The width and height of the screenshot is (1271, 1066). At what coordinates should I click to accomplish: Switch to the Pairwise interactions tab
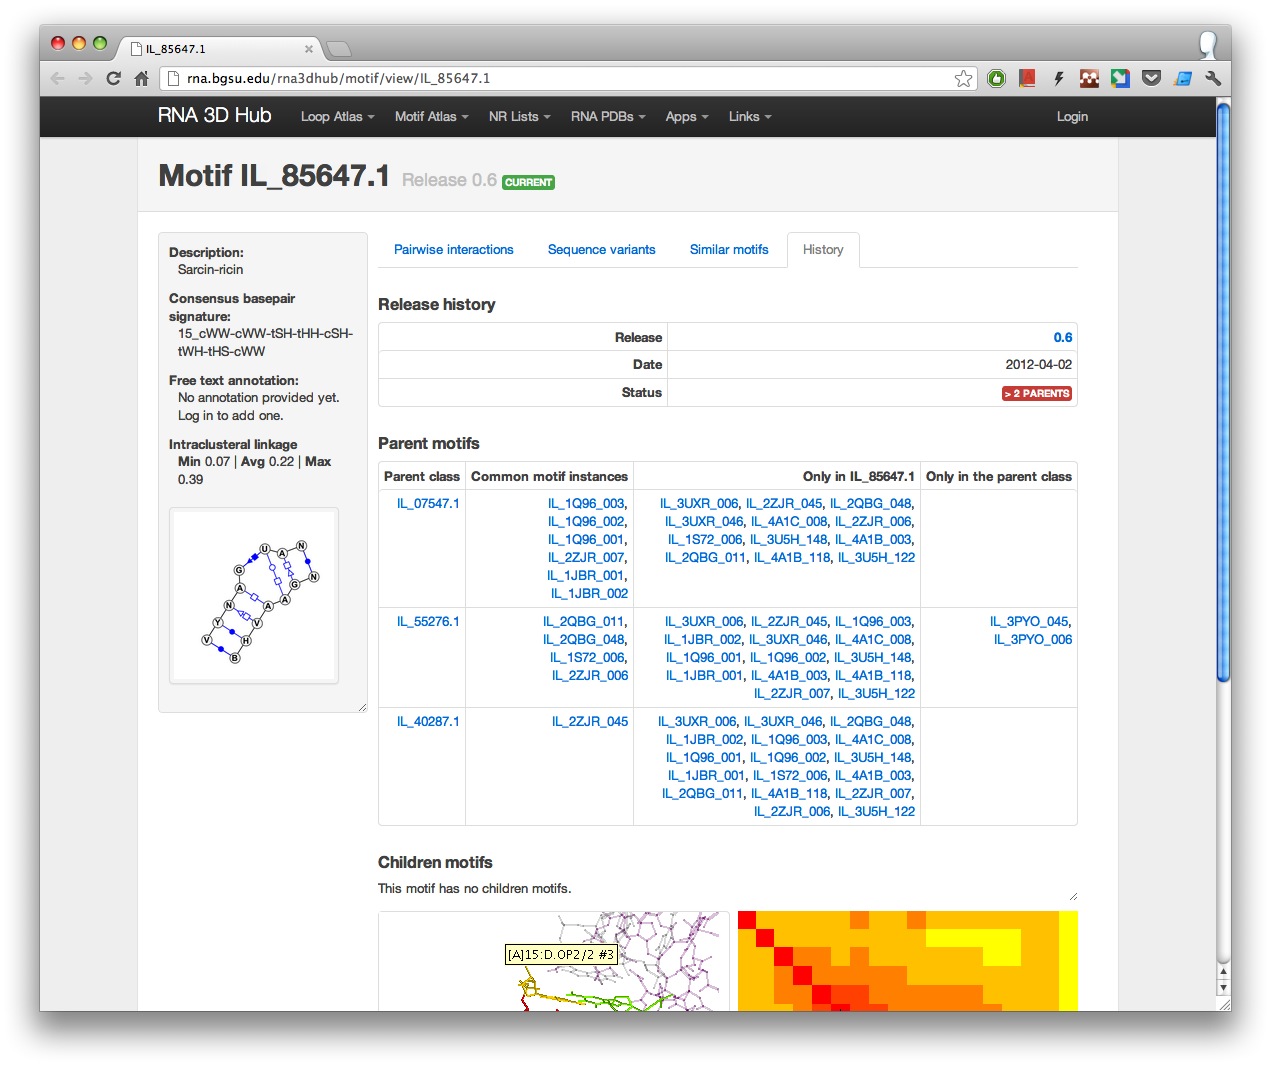[453, 250]
